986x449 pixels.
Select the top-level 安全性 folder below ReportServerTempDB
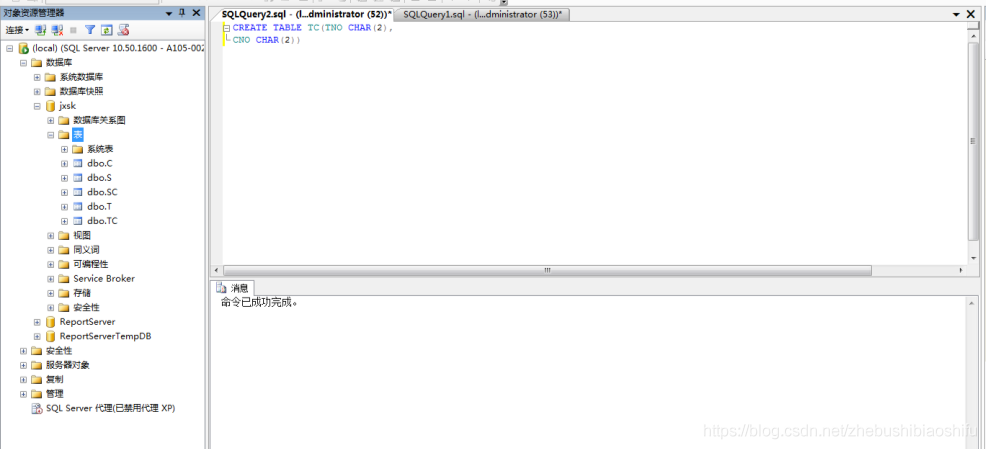tap(59, 351)
